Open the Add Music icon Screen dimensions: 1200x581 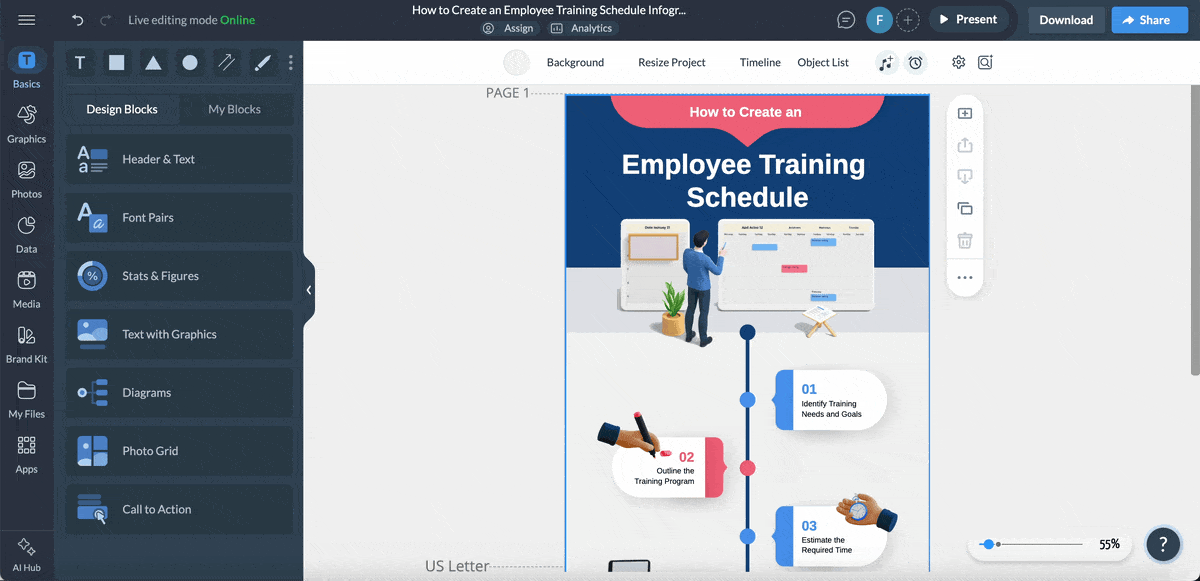point(886,62)
